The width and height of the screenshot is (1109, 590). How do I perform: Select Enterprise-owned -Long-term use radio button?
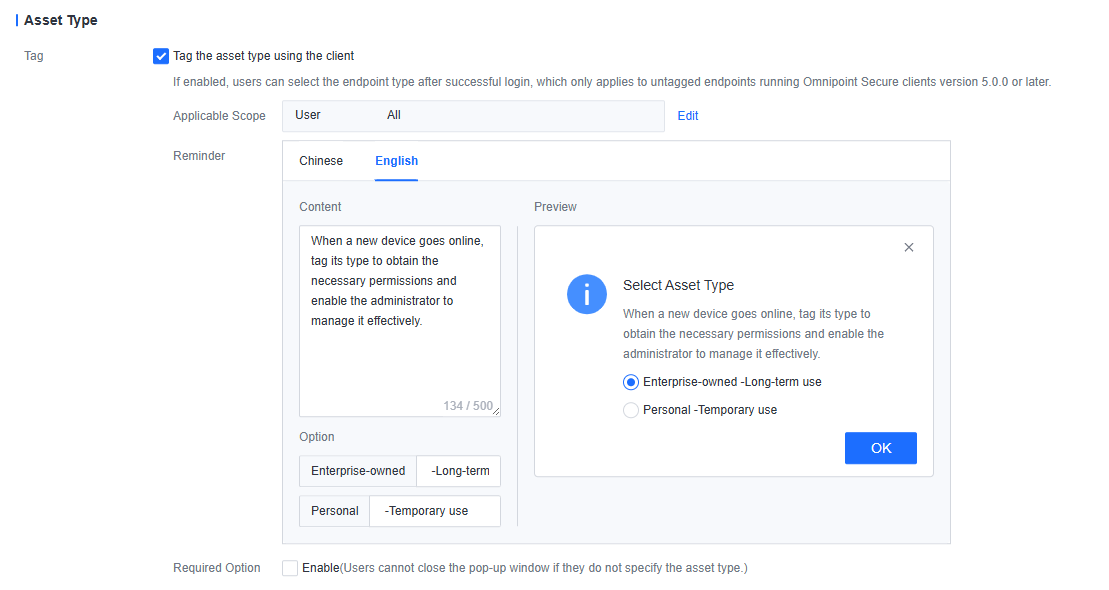pos(631,382)
